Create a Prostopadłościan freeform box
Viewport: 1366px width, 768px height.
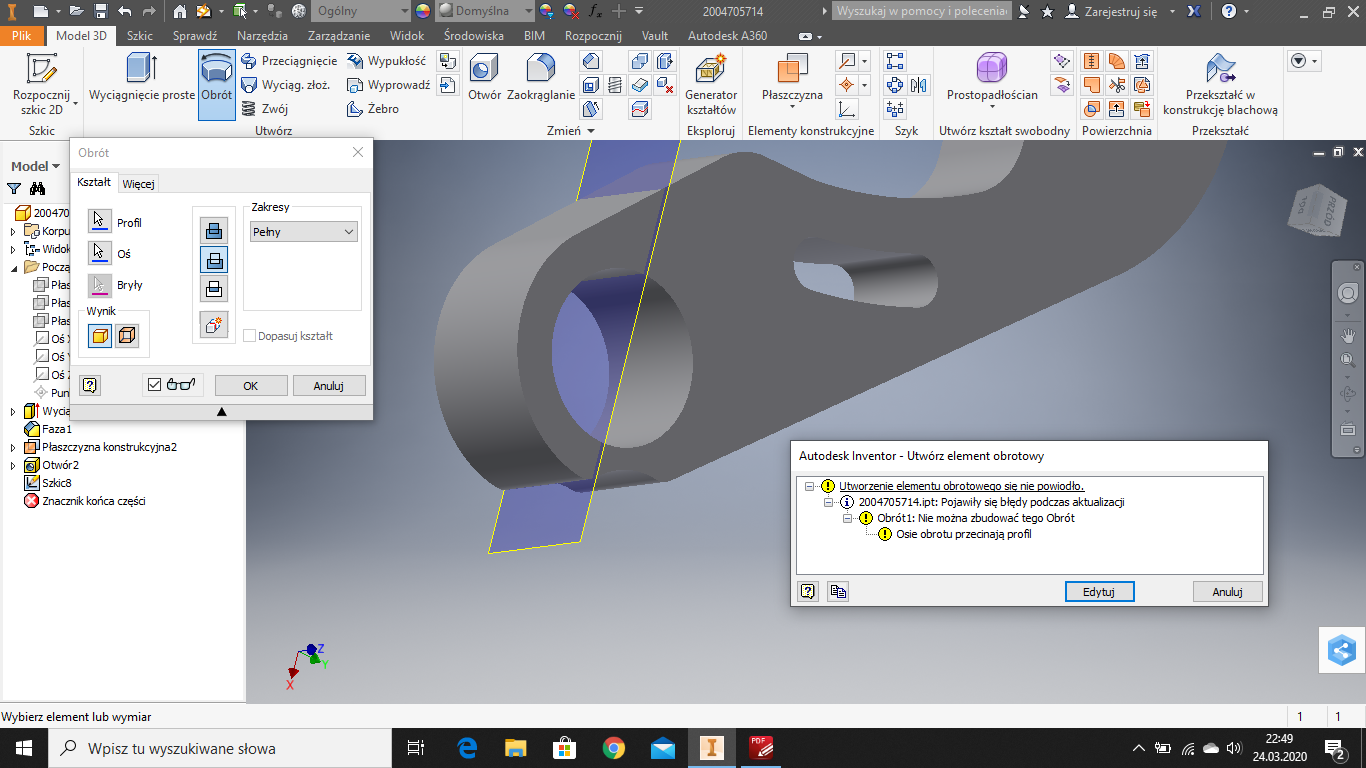point(992,80)
